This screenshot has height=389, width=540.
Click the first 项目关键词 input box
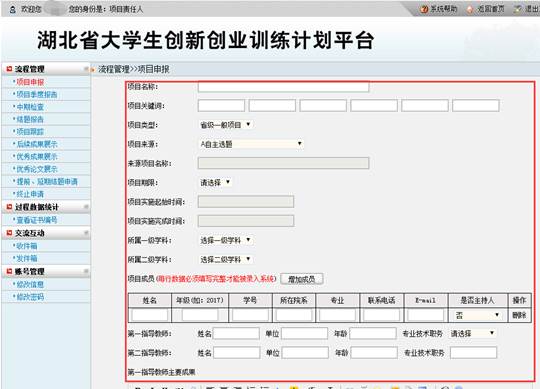tap(221, 106)
